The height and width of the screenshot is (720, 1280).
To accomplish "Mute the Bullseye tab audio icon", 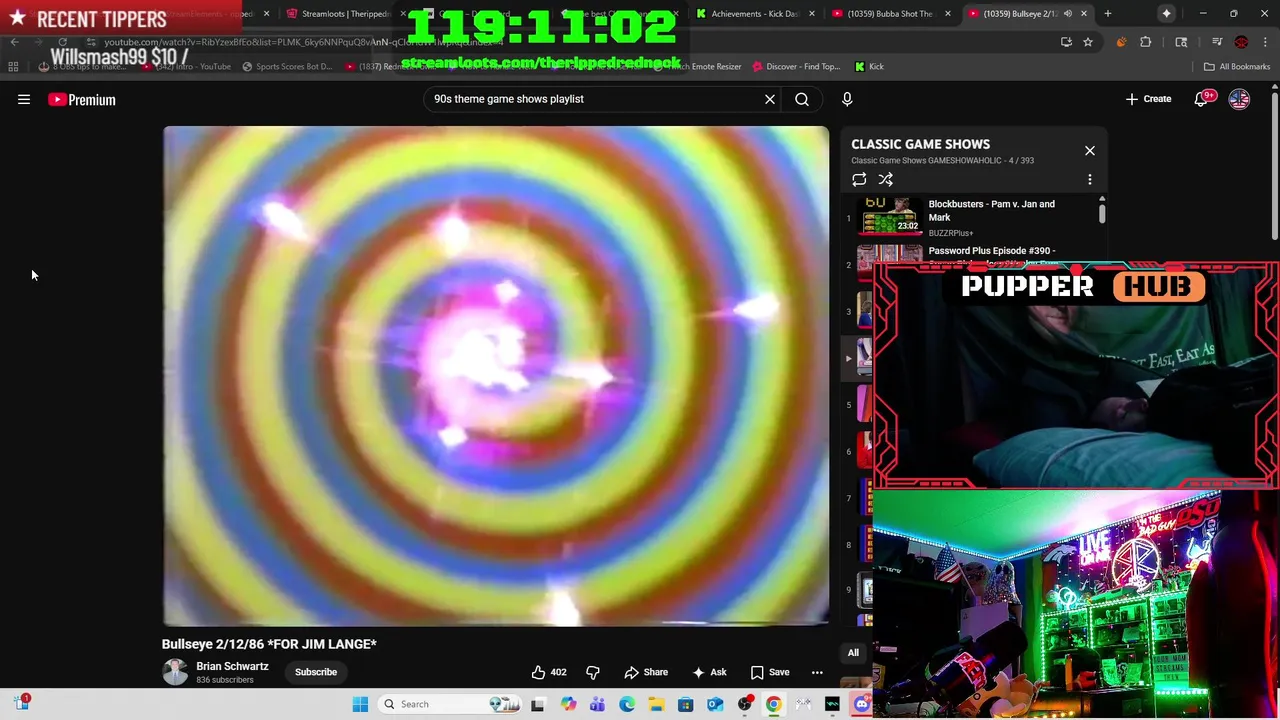I will tap(1068, 14).
